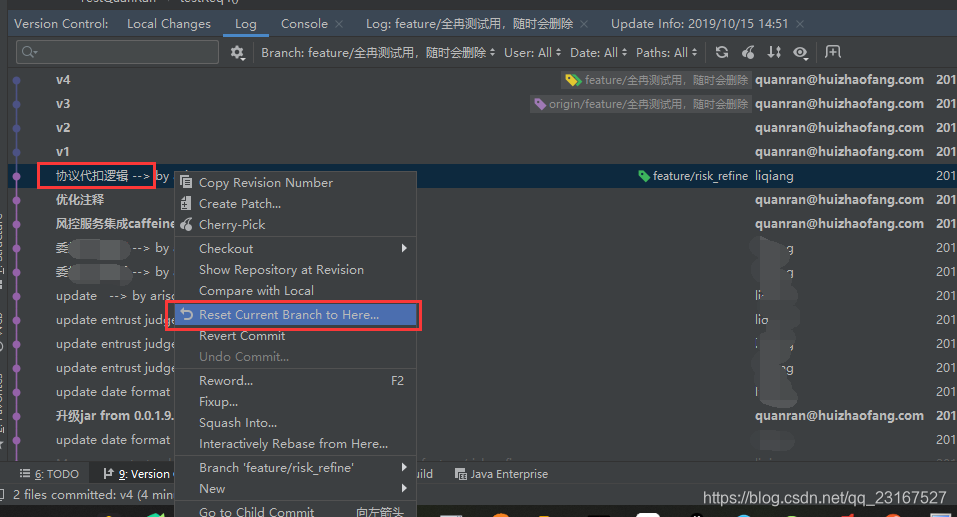Choose Compare with Local
Viewport: 957px width, 517px height.
295,291
